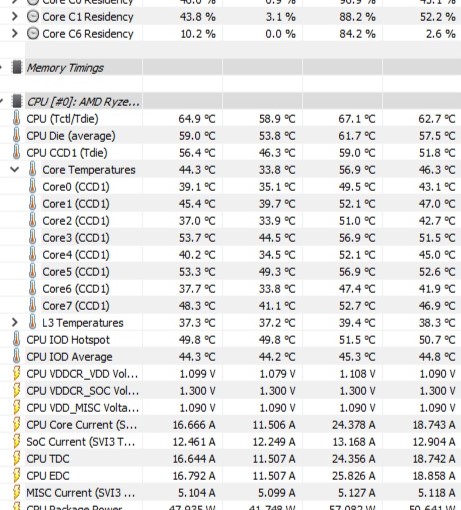Expand the Core C6 Residency row
461x510 pixels.
[14, 33]
